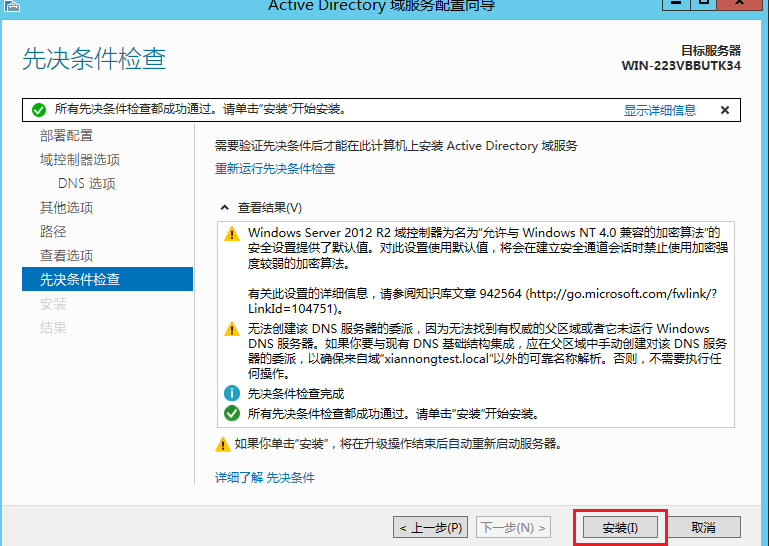Click the first warning icon about Windows NT 4.0

pyautogui.click(x=232, y=233)
